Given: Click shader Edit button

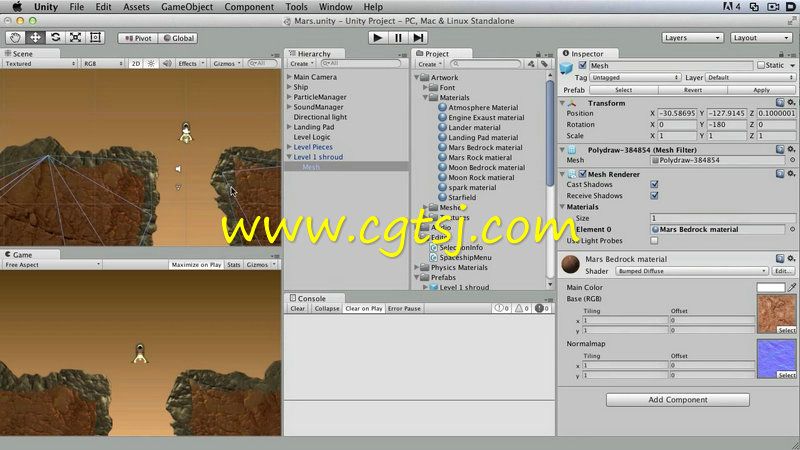Looking at the screenshot, I should (x=782, y=271).
